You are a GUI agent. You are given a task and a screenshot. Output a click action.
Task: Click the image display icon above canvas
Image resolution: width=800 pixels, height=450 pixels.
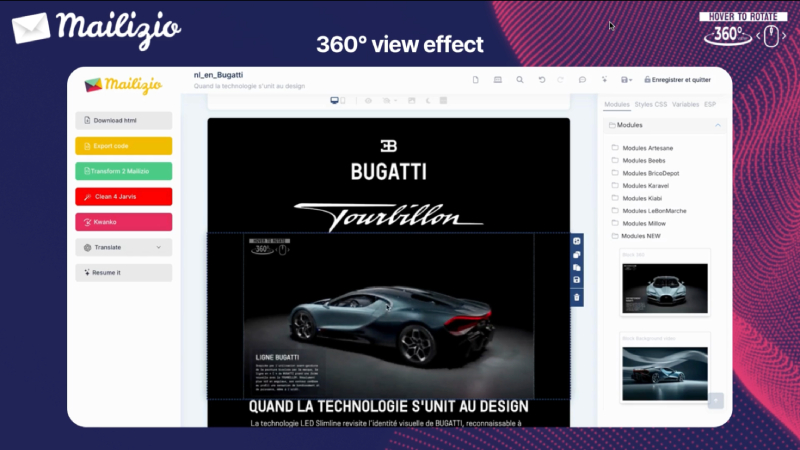click(412, 101)
